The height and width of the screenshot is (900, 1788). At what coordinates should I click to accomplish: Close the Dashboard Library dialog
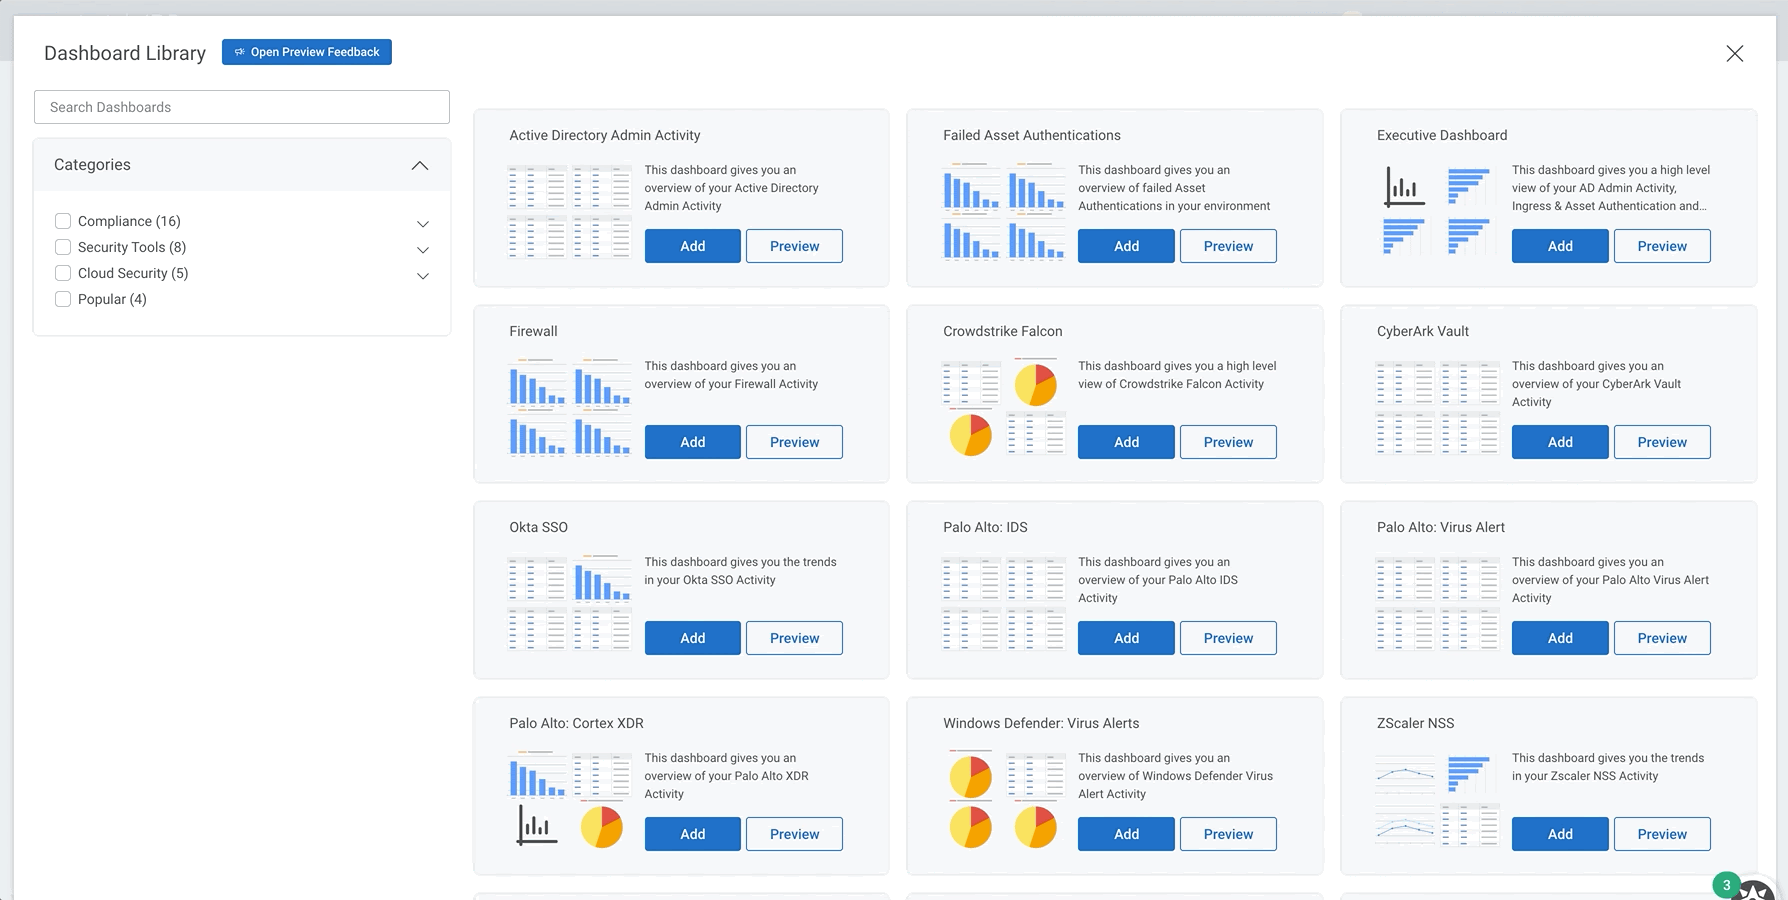point(1734,54)
